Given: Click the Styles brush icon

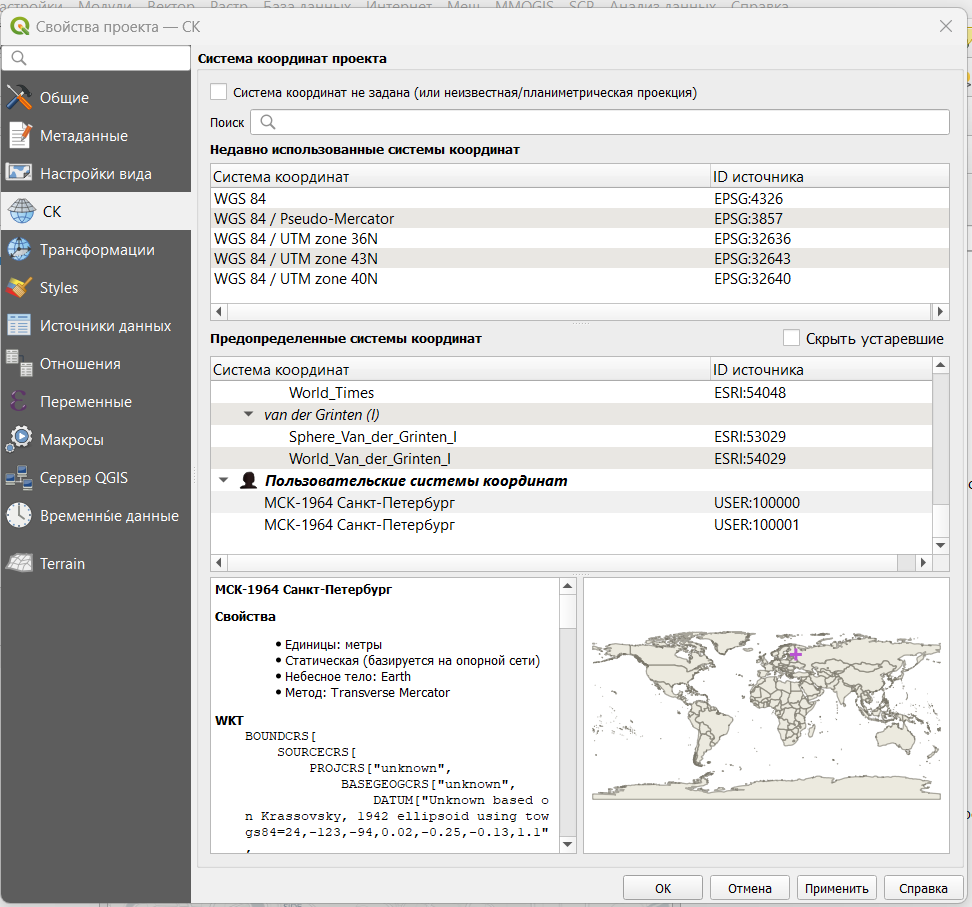Looking at the screenshot, I should pyautogui.click(x=19, y=288).
